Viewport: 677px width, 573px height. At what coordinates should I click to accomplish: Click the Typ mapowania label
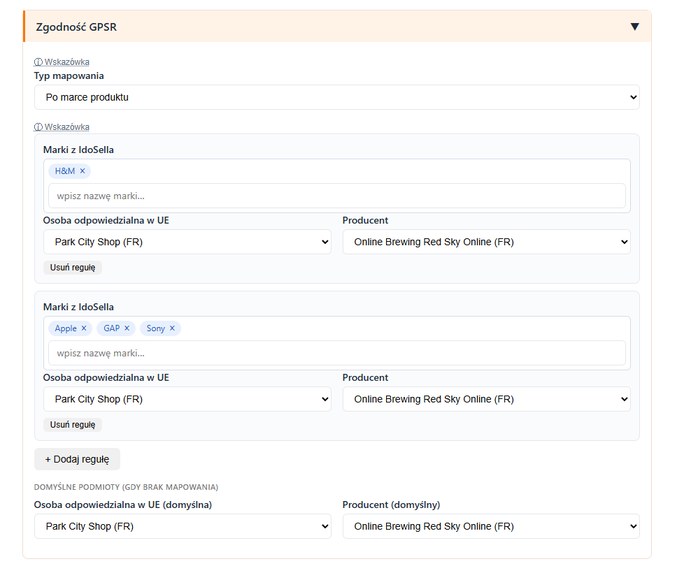69,76
